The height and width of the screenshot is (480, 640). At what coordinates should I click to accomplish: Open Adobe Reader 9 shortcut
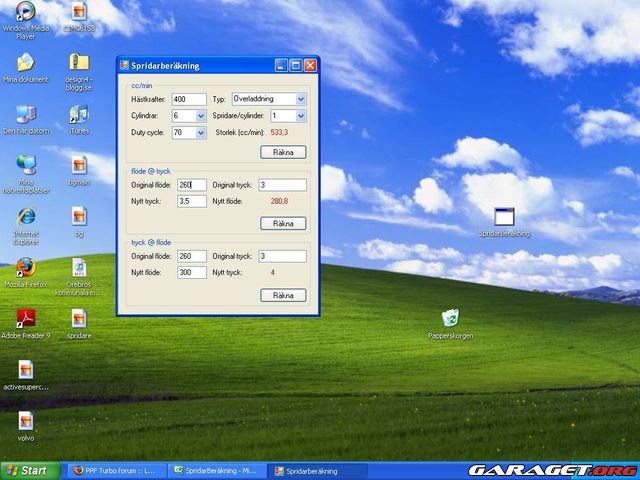pyautogui.click(x=25, y=319)
